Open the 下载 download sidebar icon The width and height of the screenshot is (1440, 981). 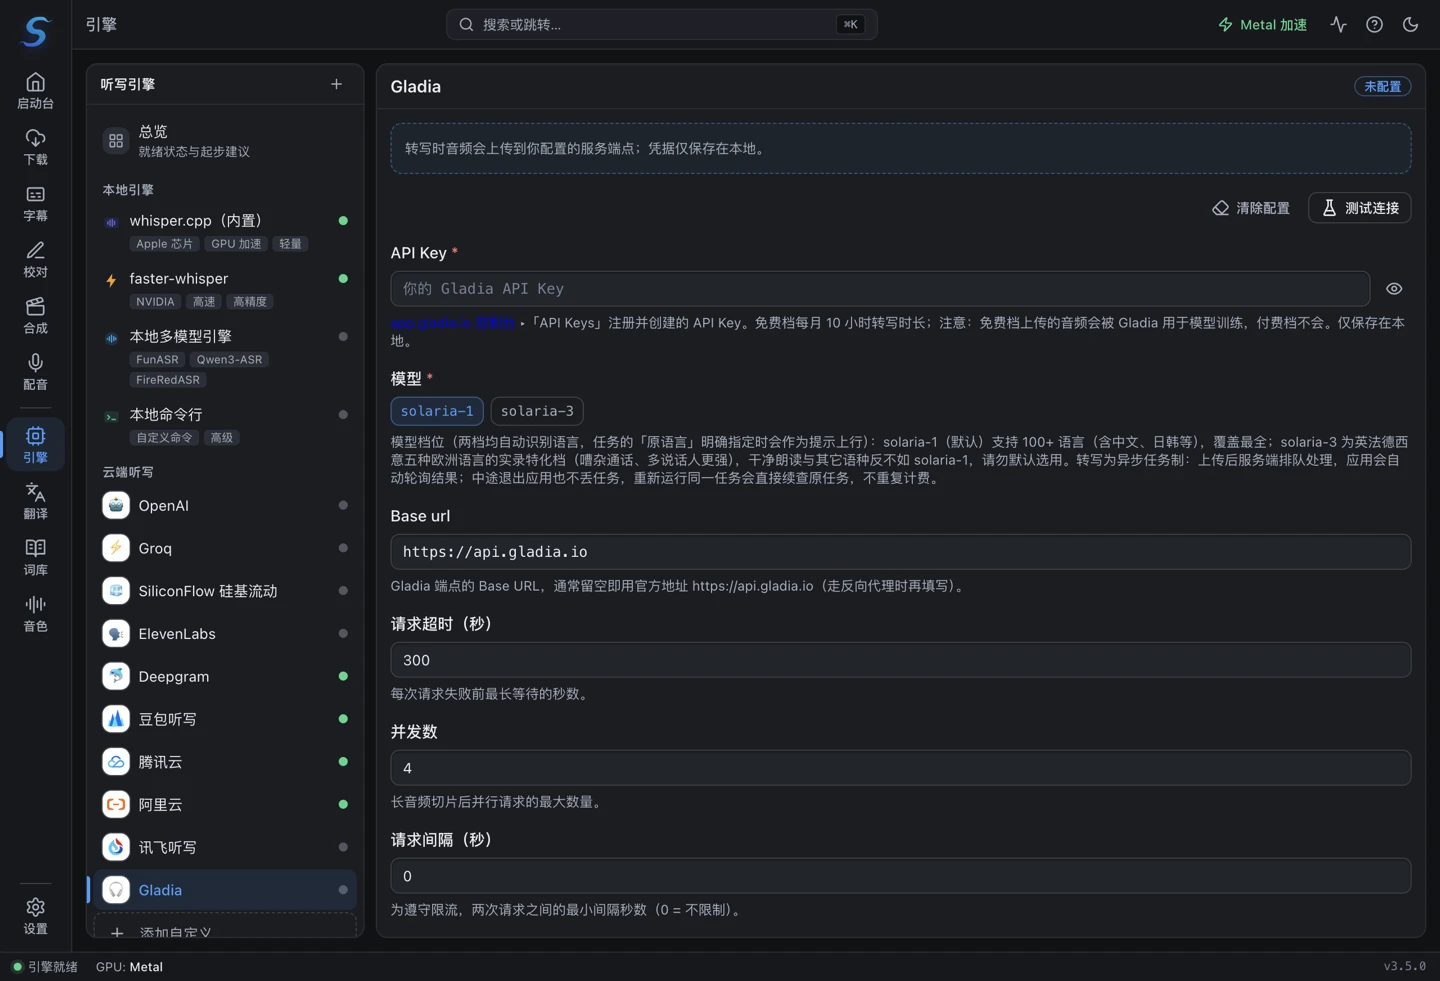point(35,147)
